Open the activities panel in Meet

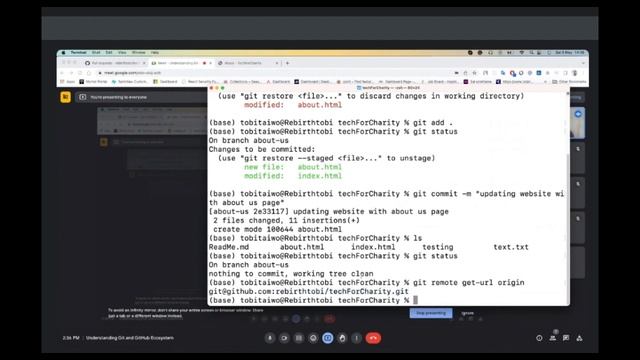coord(580,338)
